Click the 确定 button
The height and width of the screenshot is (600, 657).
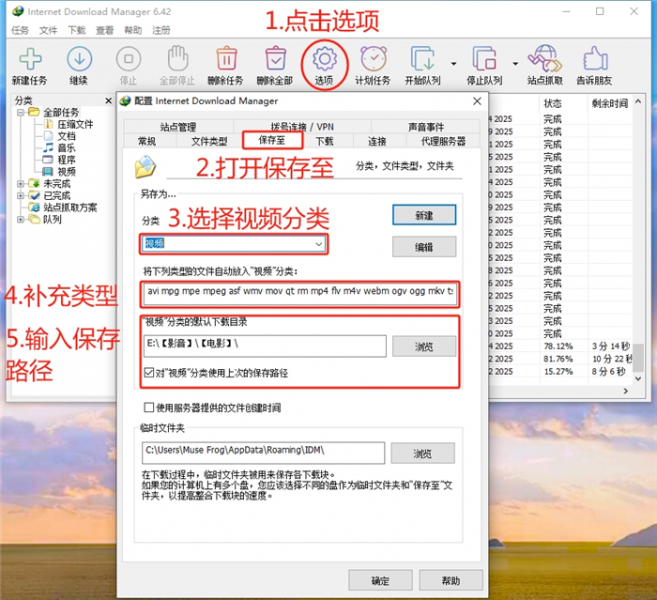(380, 580)
